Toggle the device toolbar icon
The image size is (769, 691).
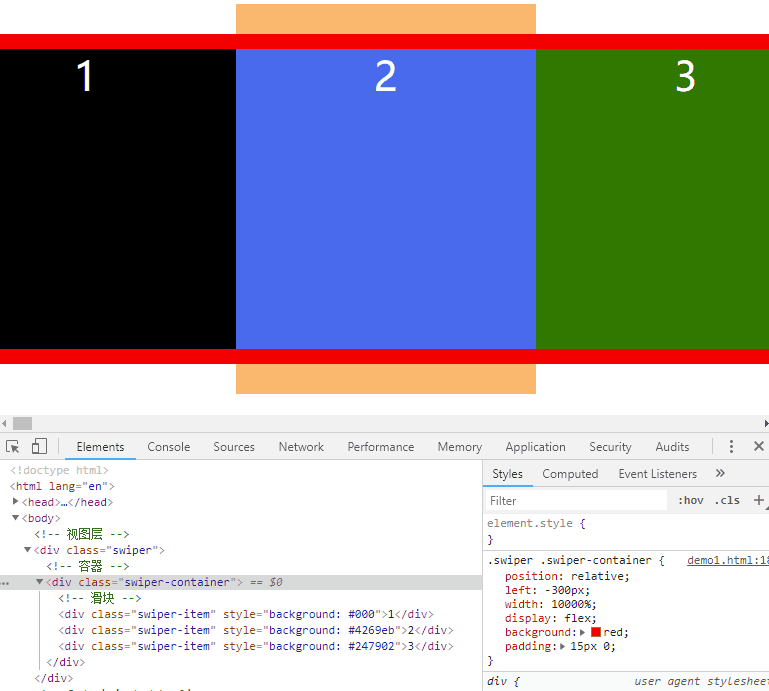pos(39,446)
